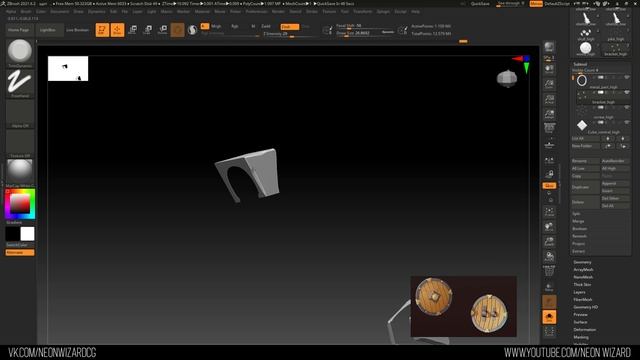Screen dimensions: 640x360
Task: Open the Freehand stroke selector
Action: tap(20, 84)
